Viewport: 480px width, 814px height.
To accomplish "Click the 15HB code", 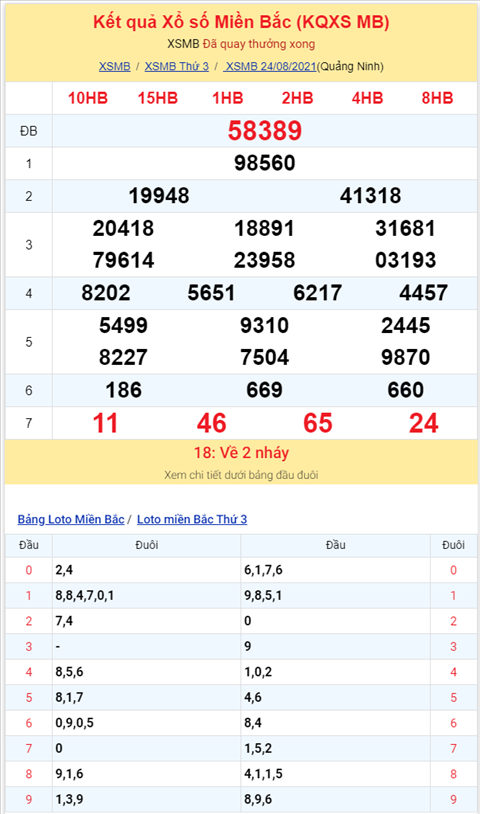I will click(x=158, y=98).
